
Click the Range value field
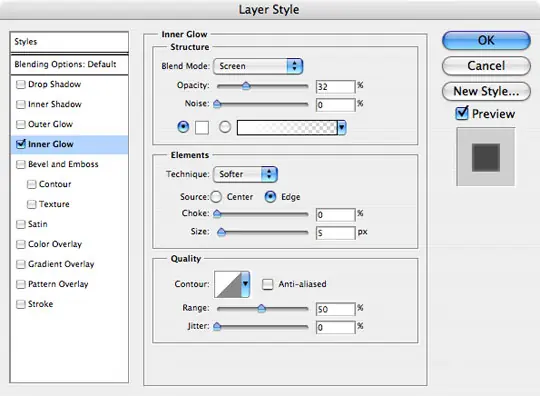click(335, 309)
